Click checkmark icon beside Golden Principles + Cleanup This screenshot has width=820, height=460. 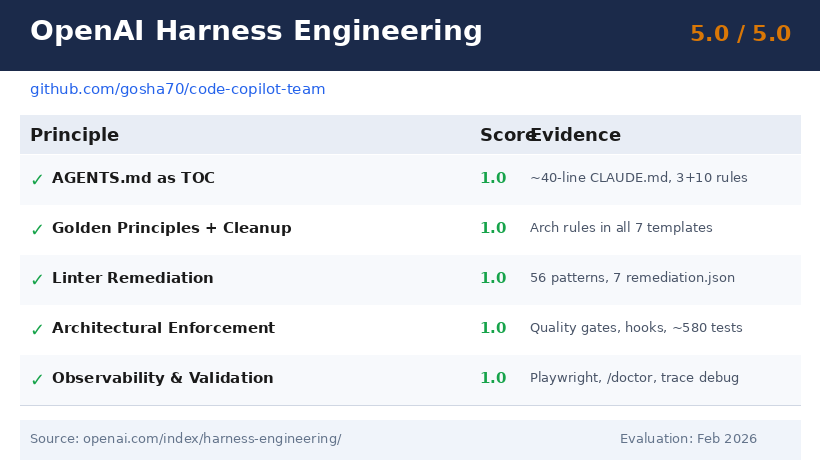click(37, 230)
